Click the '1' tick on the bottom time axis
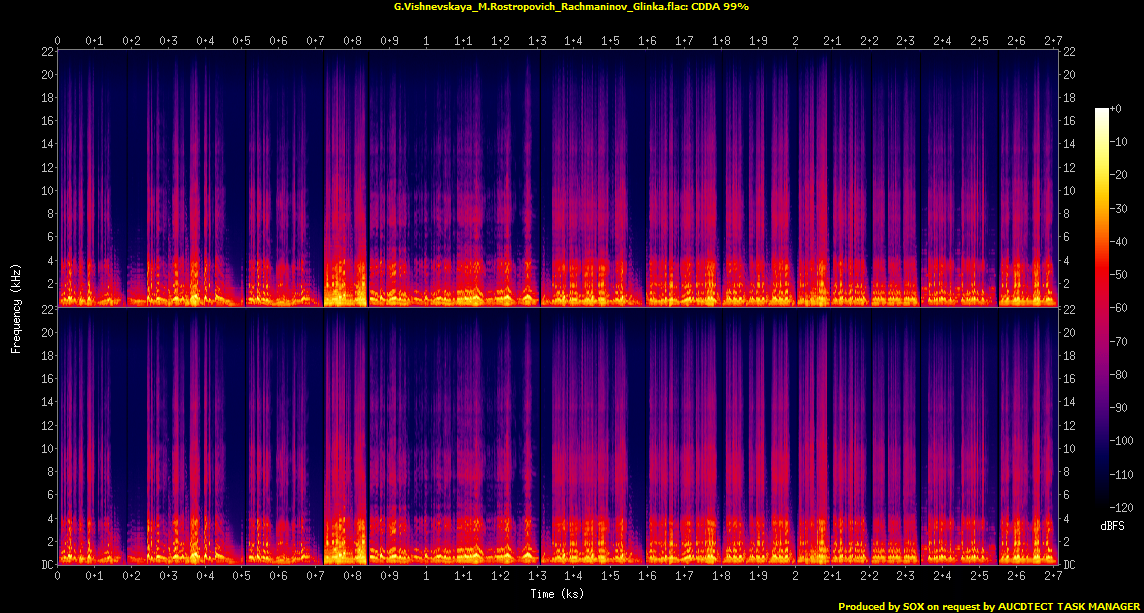 426,577
